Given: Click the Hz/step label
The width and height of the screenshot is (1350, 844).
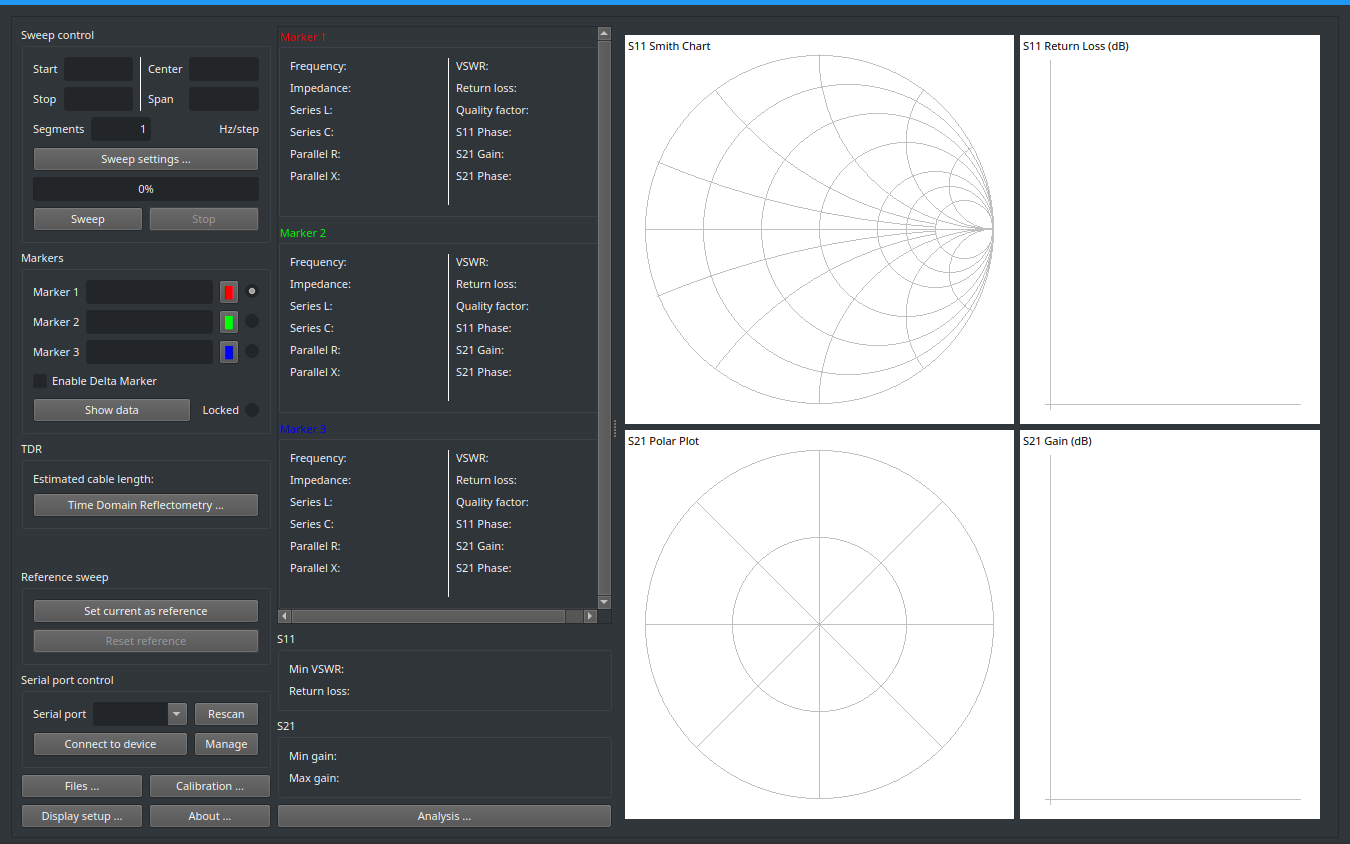Looking at the screenshot, I should click(x=239, y=129).
